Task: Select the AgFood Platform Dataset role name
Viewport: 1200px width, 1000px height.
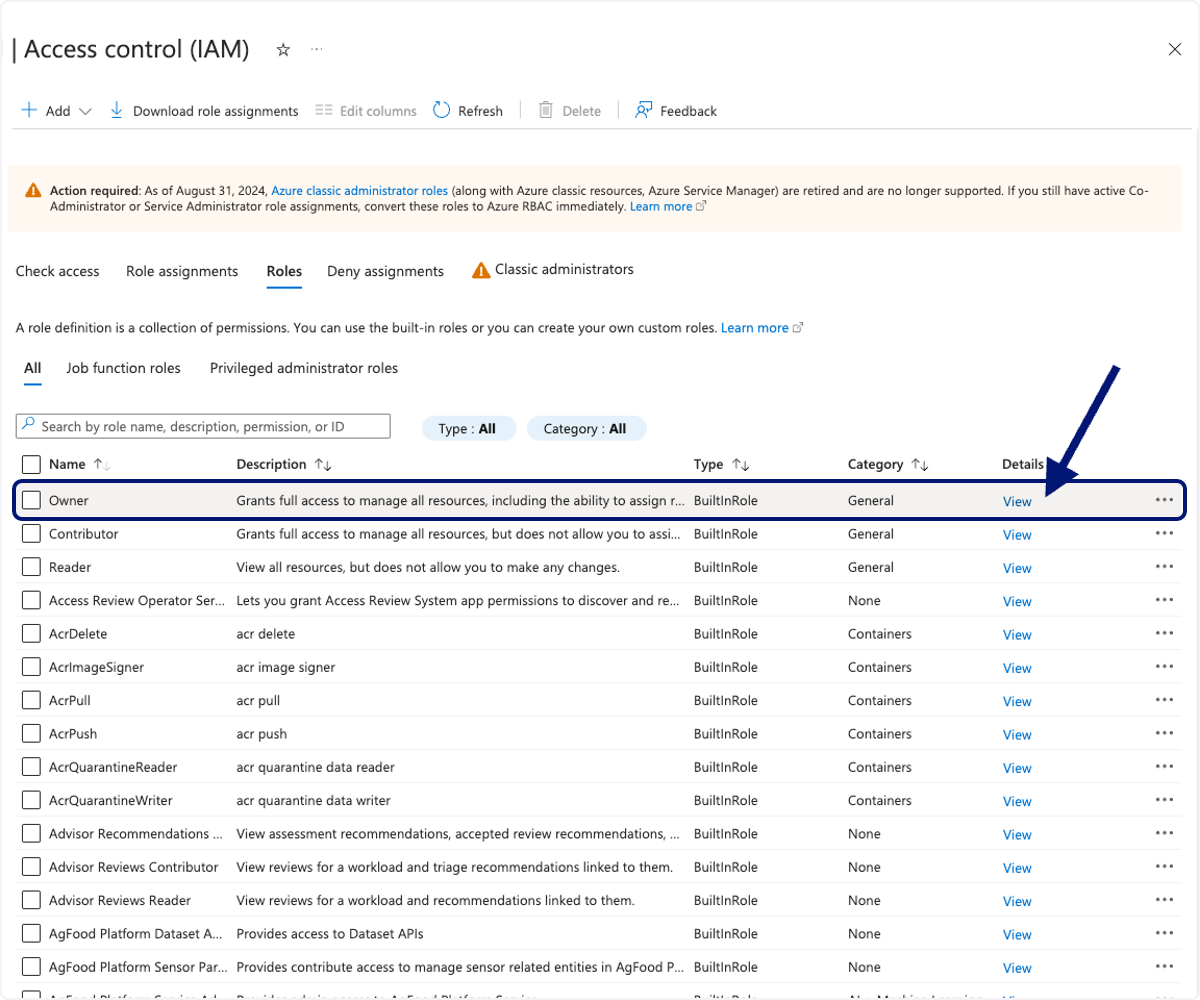Action: click(136, 934)
